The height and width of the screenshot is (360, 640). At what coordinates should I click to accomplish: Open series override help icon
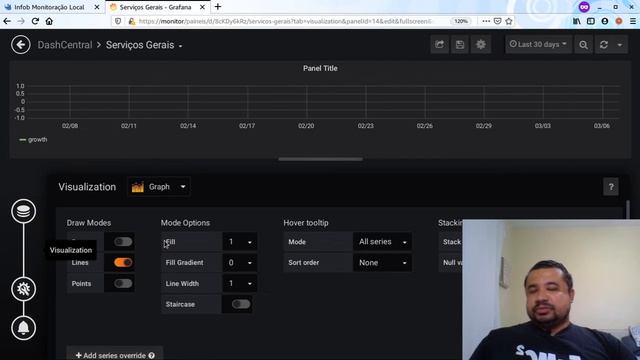point(152,356)
